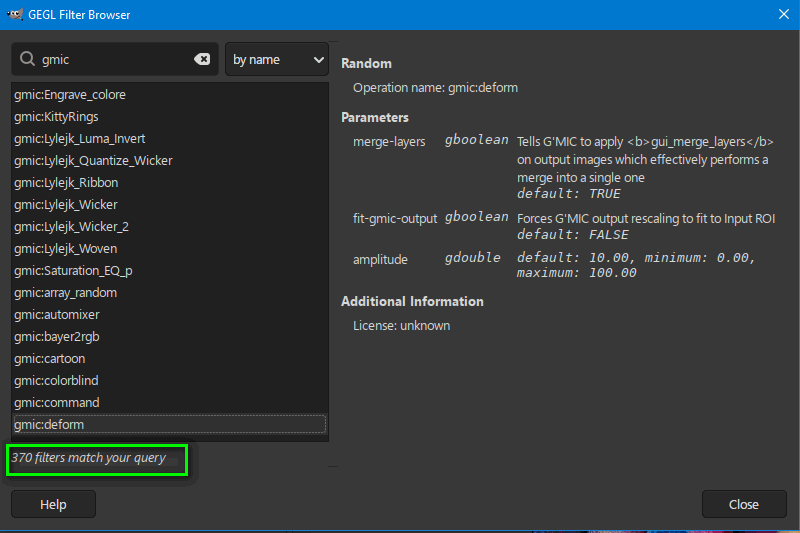The image size is (800, 533).
Task: Select gmic:Lylejk_Wicker_2 filter
Action: 169,226
